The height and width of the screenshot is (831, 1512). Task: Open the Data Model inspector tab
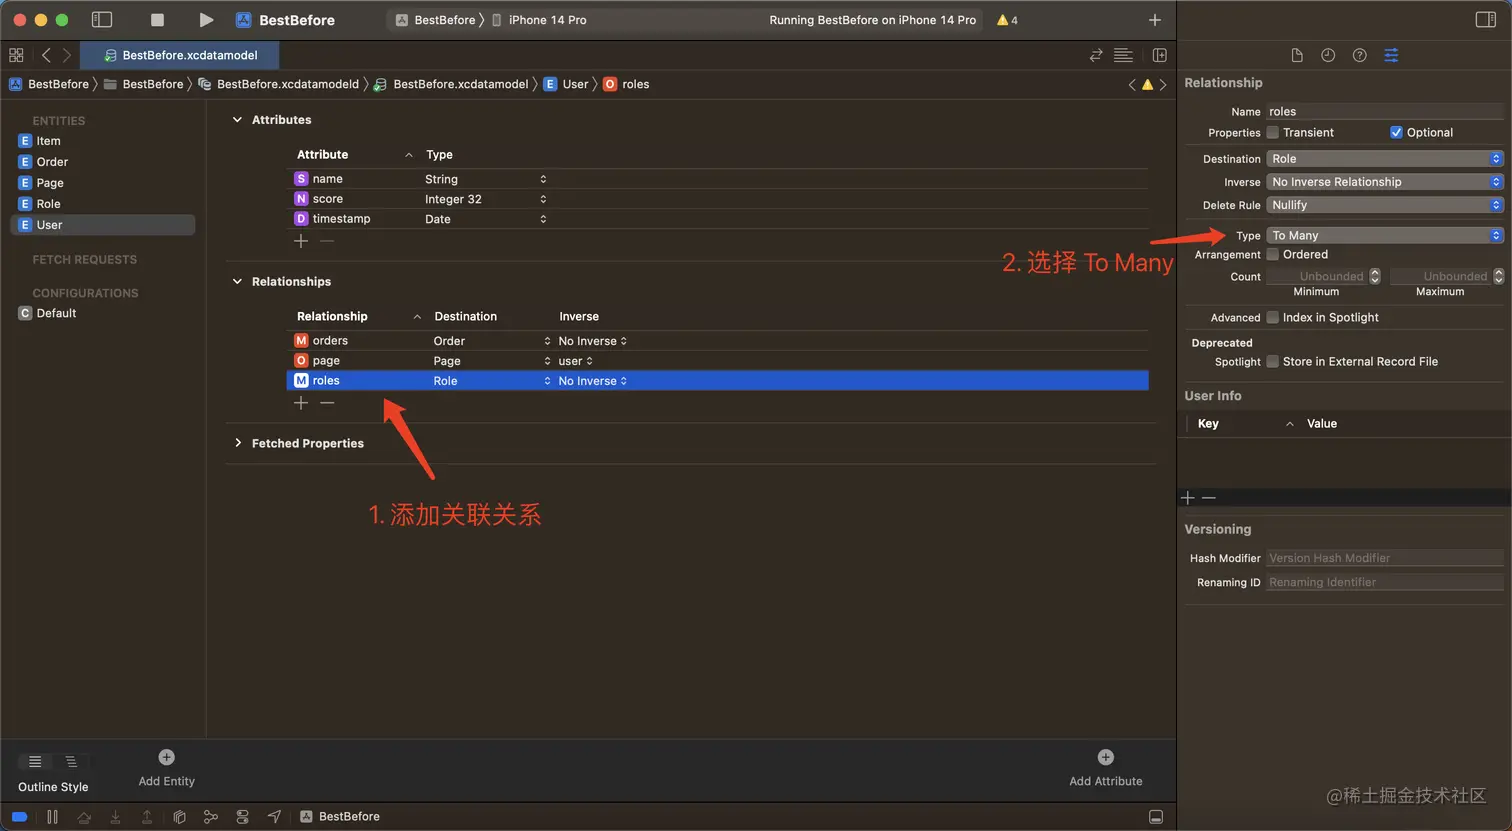[1391, 55]
